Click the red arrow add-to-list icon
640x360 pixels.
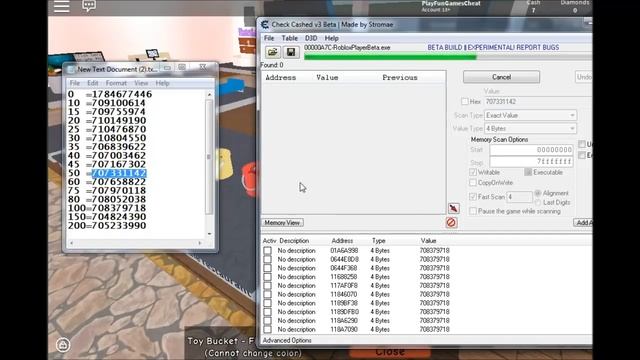(x=453, y=208)
